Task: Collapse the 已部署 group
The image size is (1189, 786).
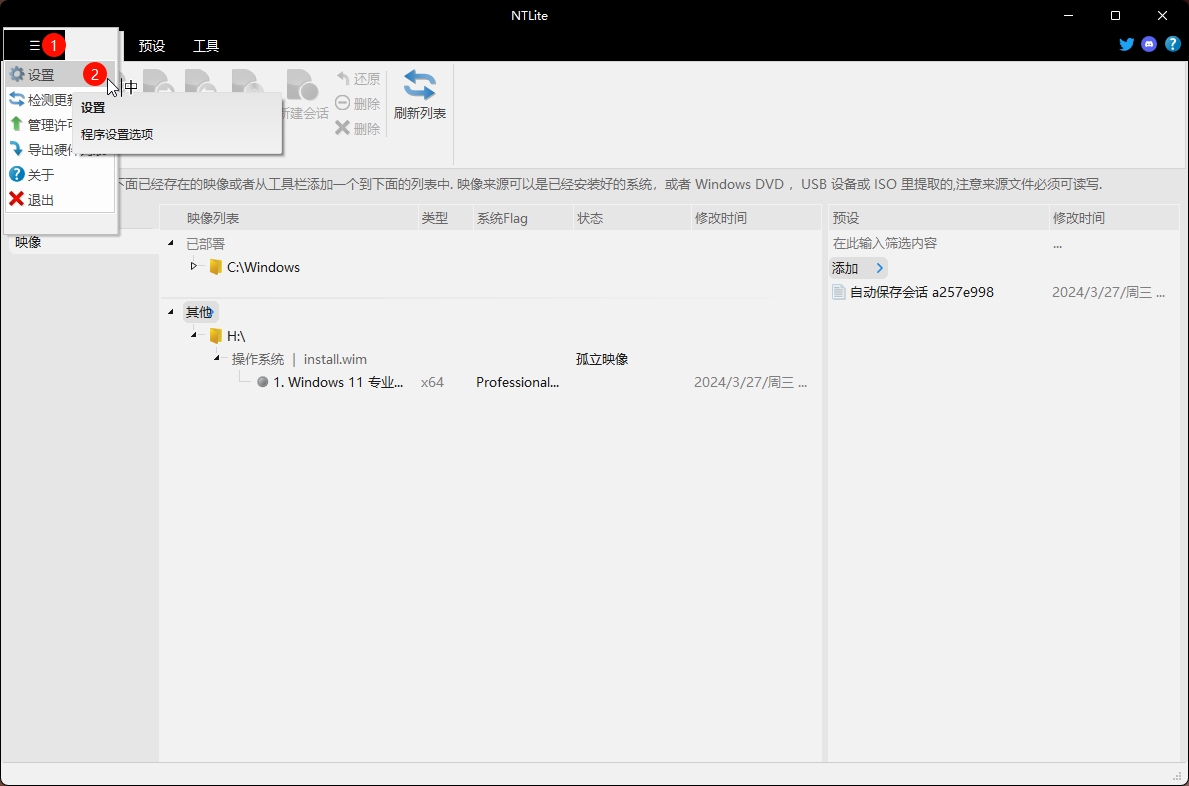Action: coord(171,243)
